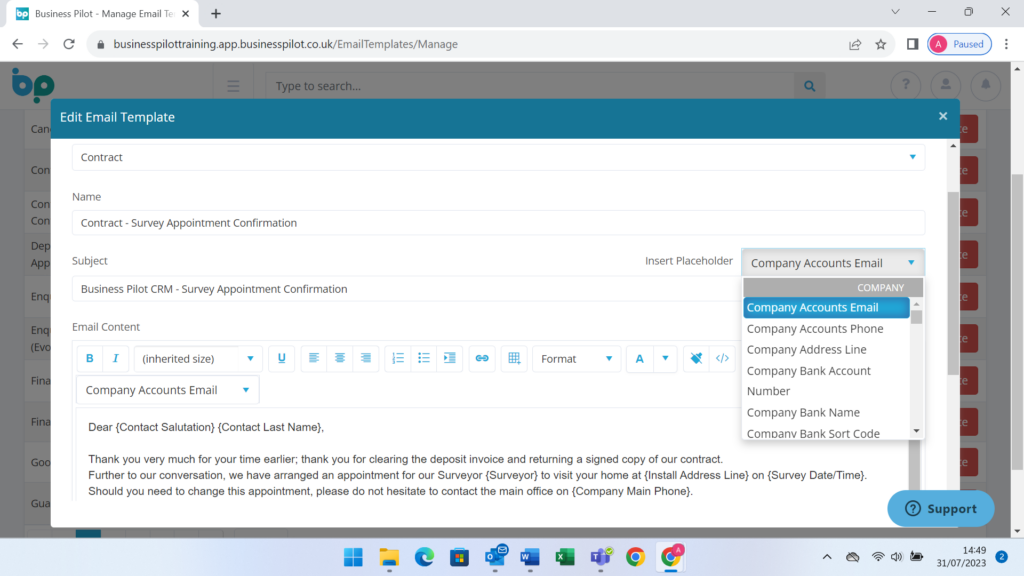Align text left in editor
1024x576 pixels.
(313, 359)
